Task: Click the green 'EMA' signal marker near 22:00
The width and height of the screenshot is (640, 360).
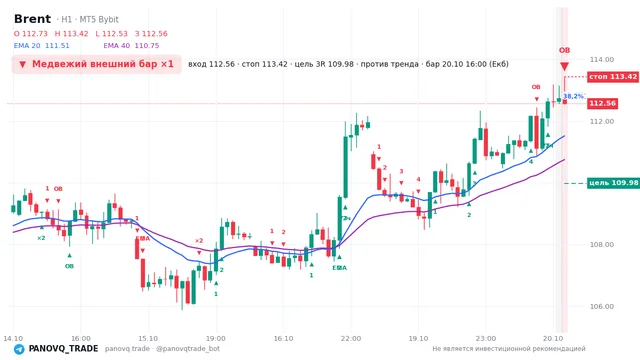Action: [339, 268]
